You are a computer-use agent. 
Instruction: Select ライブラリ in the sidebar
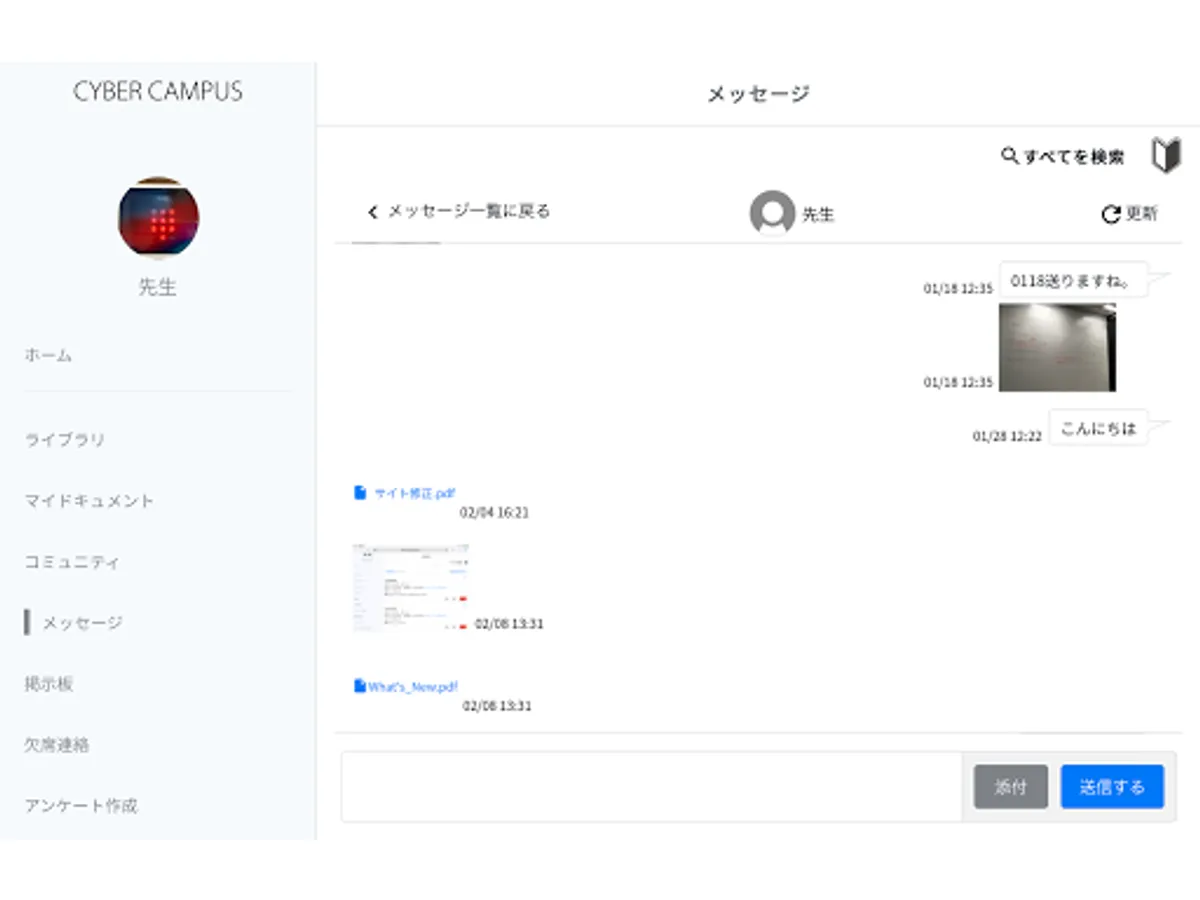[x=65, y=440]
